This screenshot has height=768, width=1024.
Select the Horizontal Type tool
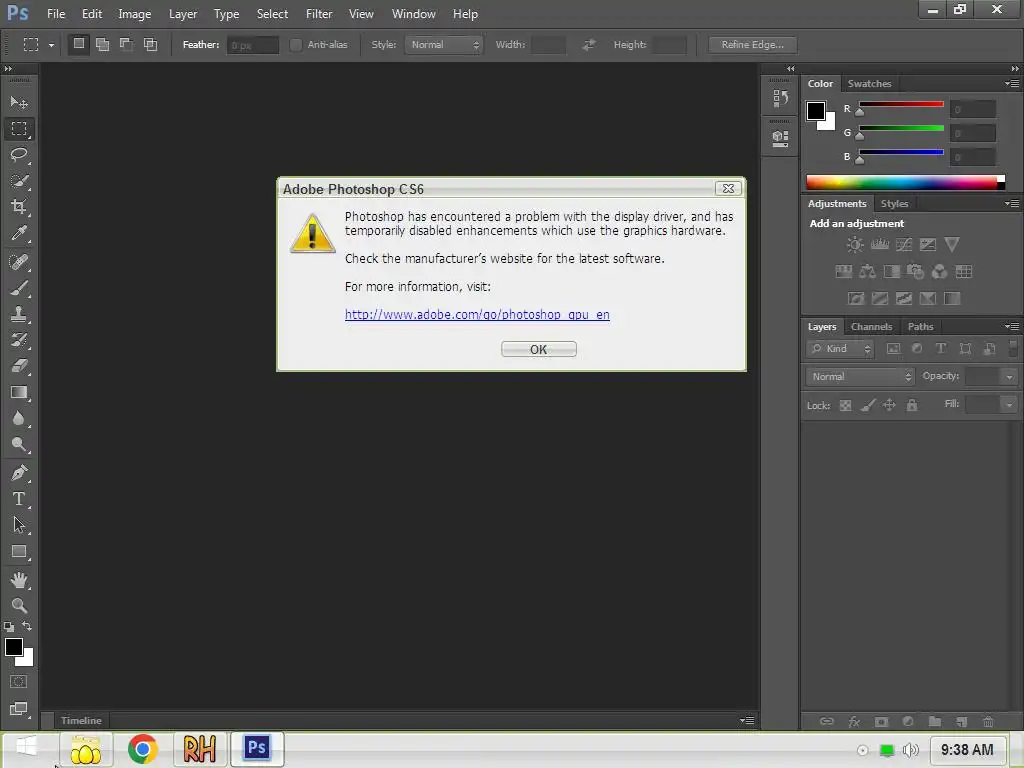point(19,499)
